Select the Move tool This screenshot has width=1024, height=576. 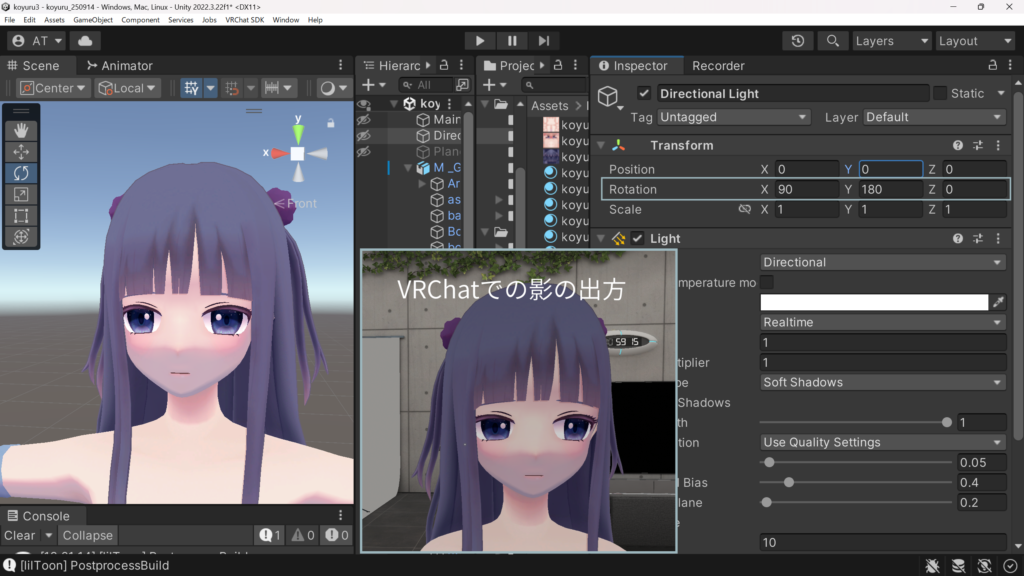tap(21, 152)
